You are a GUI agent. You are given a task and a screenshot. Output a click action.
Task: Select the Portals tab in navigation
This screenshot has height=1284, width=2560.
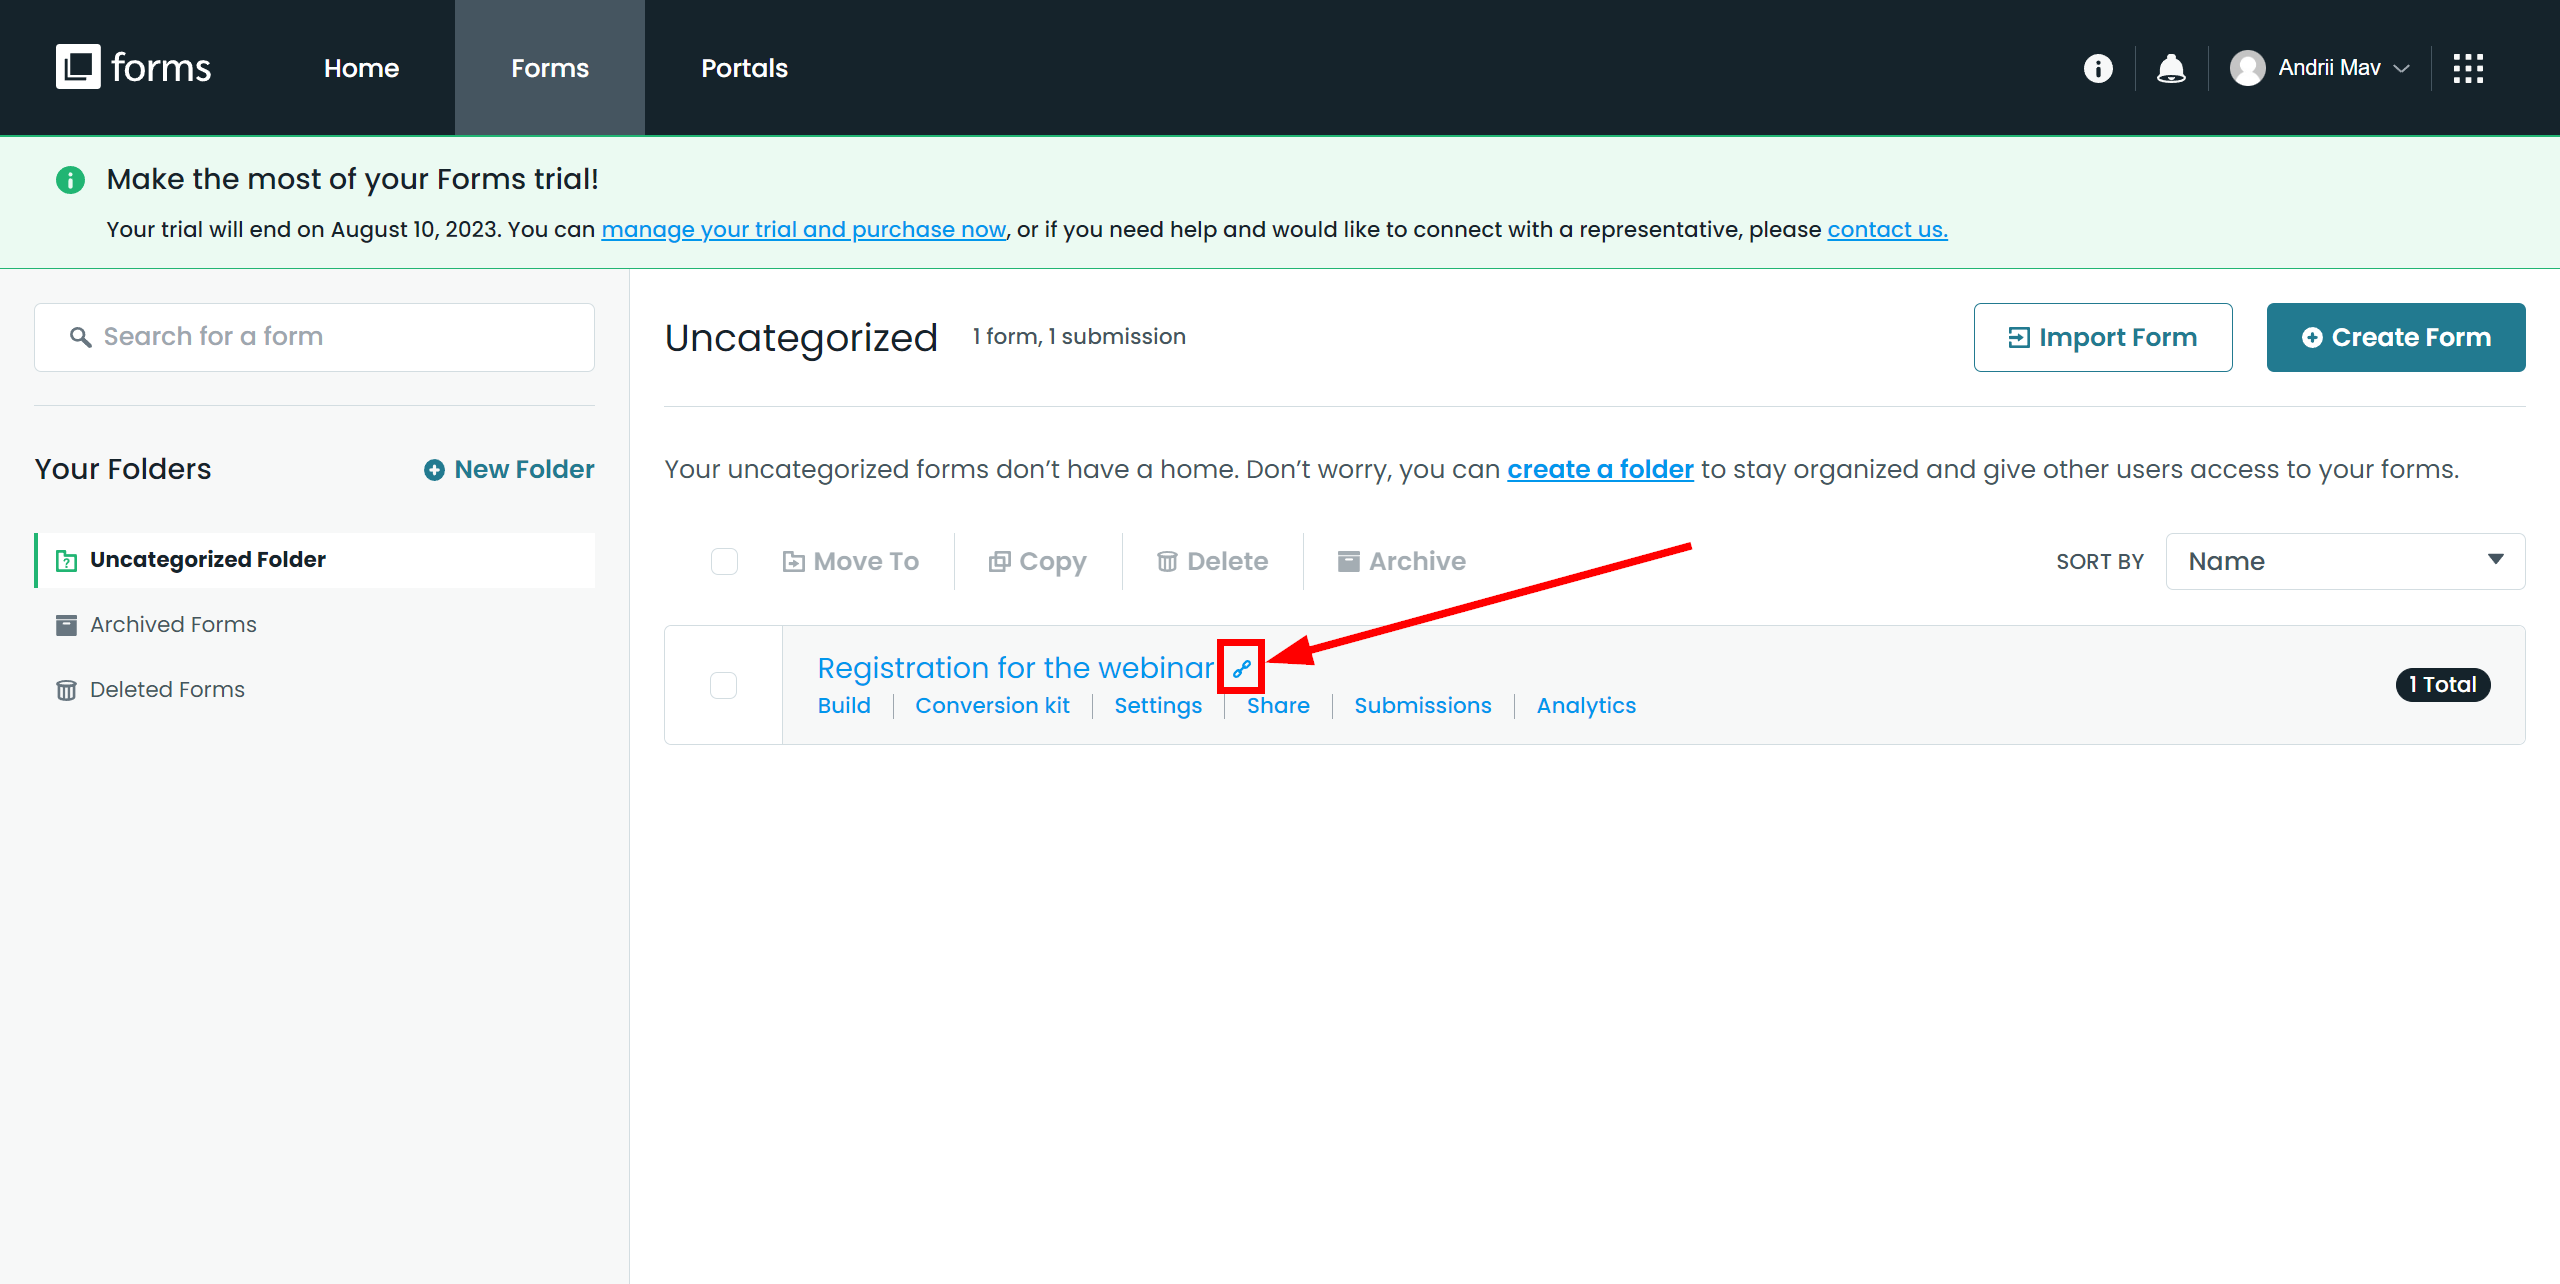point(745,67)
